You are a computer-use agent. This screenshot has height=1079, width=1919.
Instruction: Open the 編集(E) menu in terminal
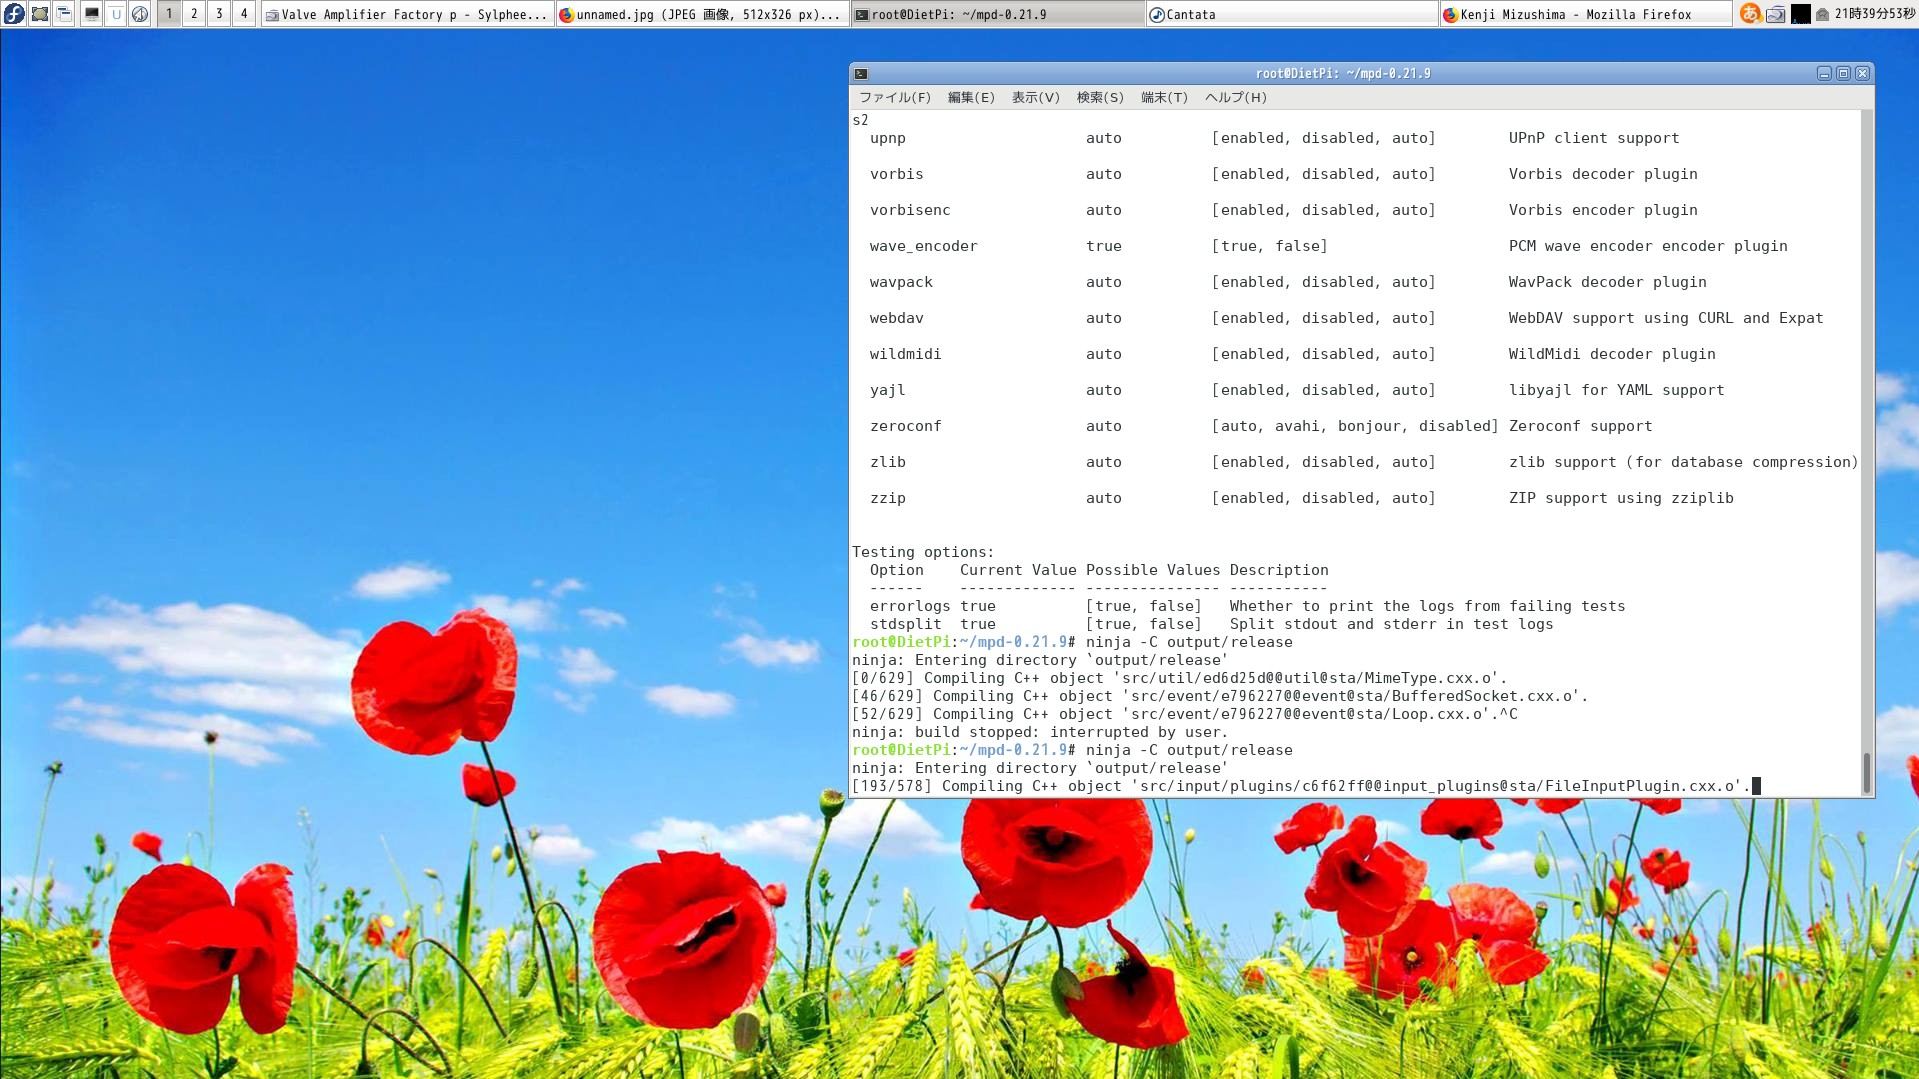click(970, 97)
